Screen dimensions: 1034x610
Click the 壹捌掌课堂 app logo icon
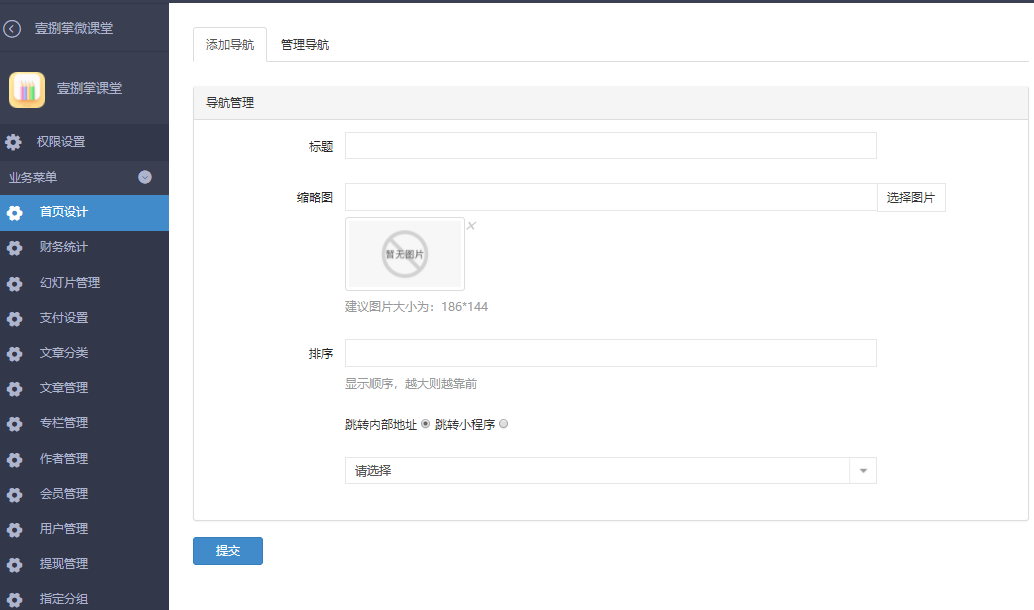pos(27,89)
